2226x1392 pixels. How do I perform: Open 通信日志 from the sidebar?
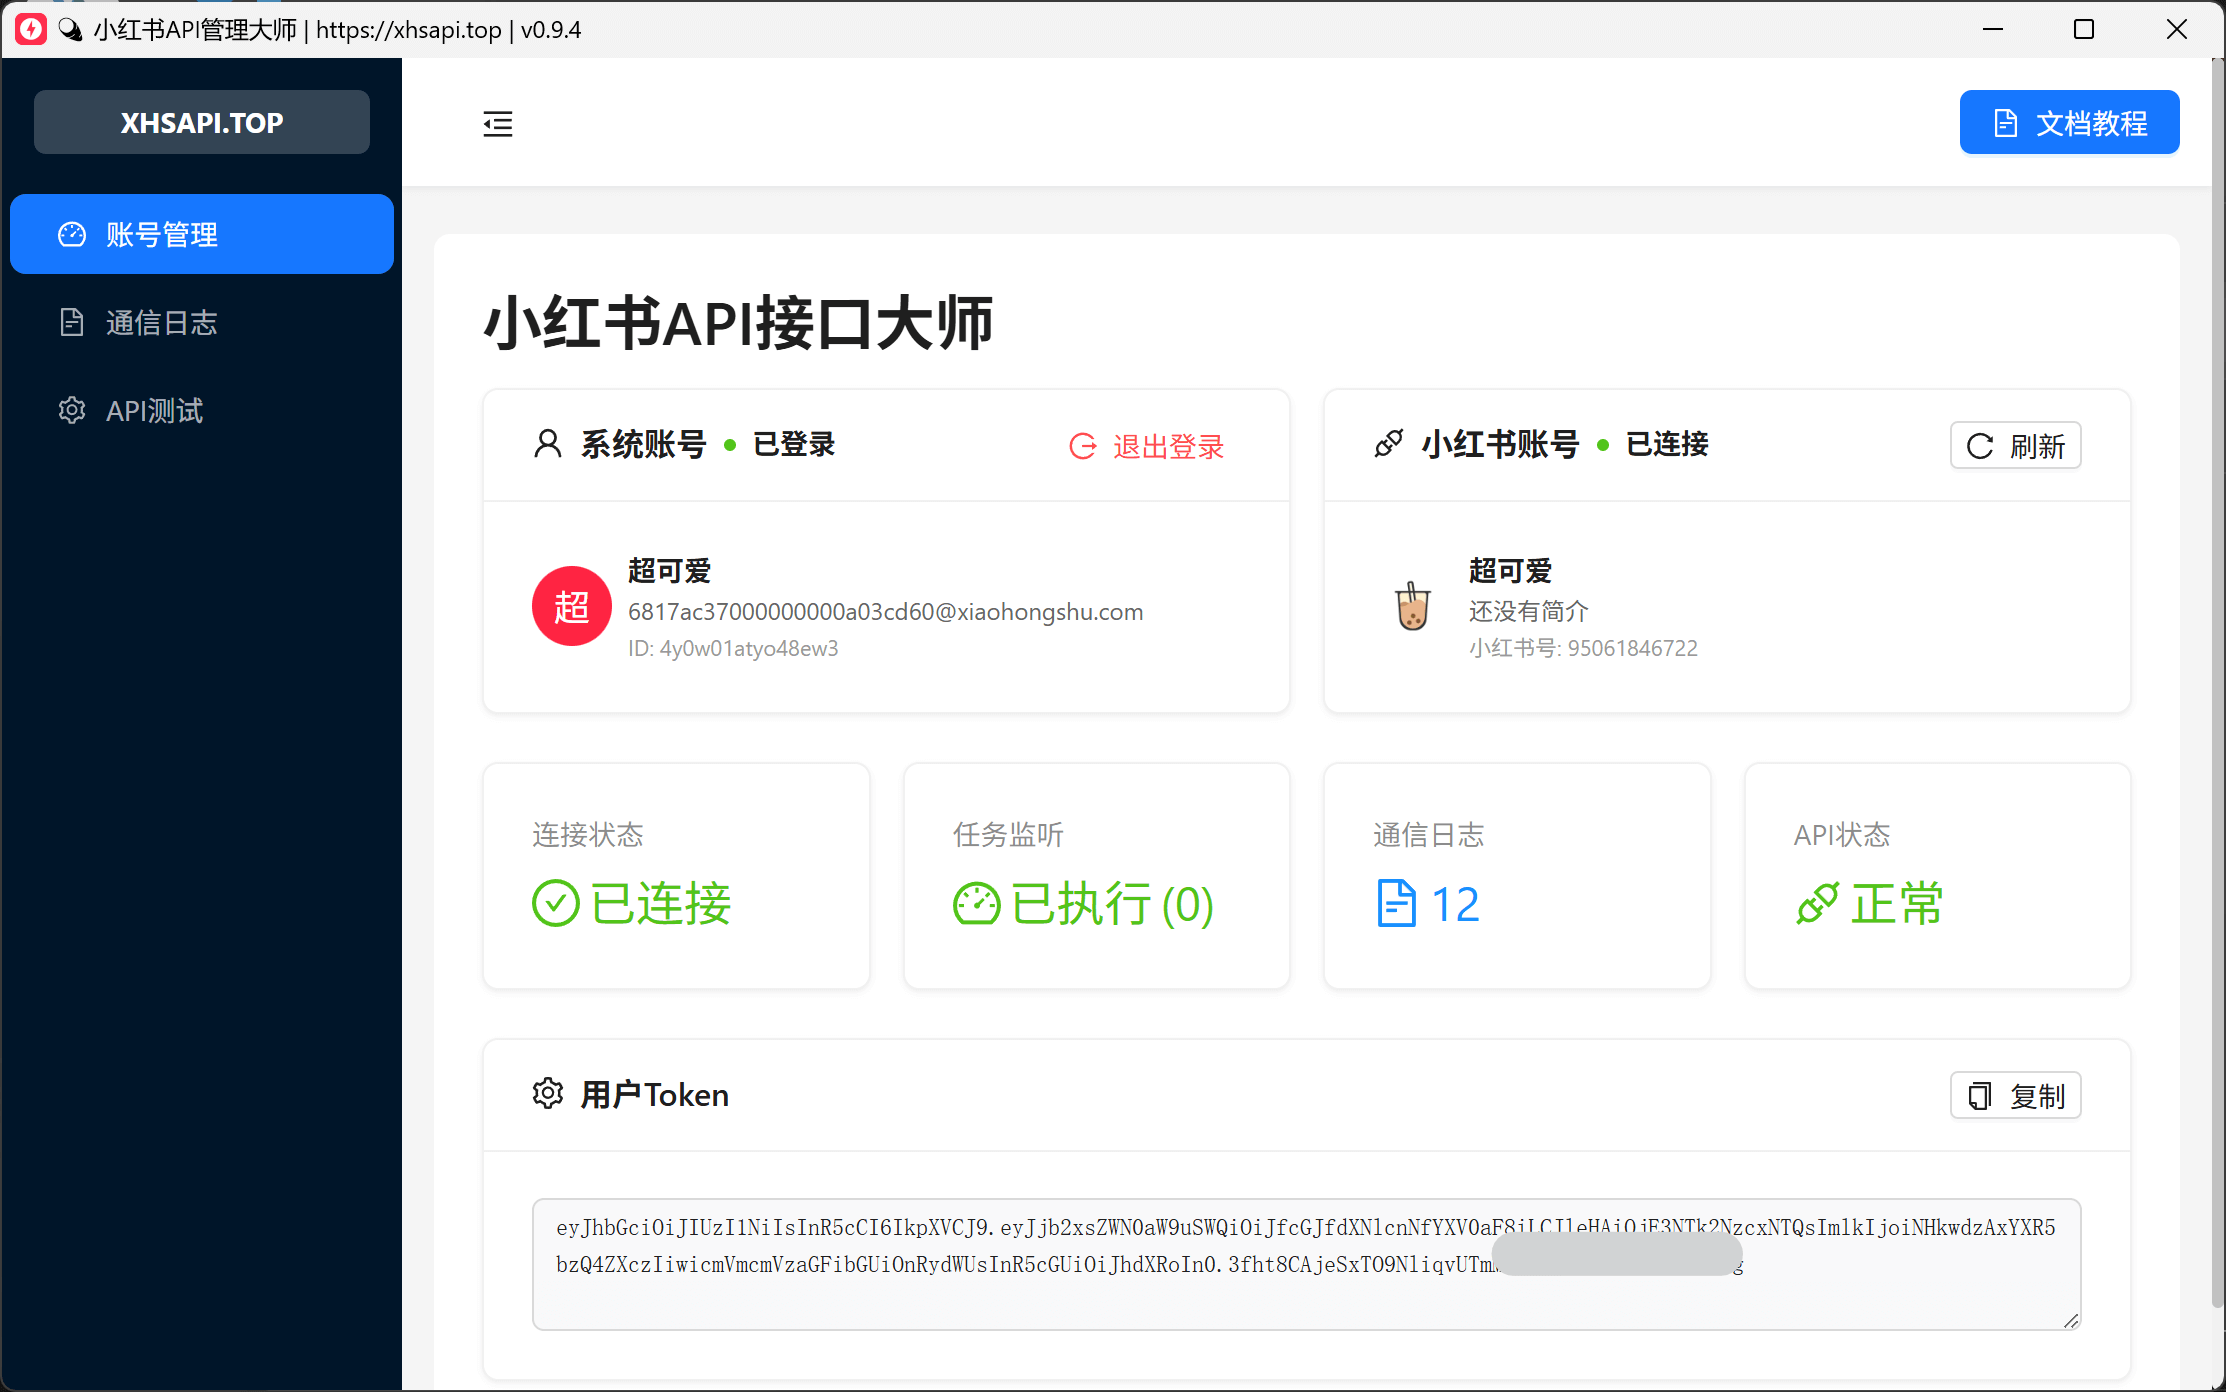(x=202, y=322)
